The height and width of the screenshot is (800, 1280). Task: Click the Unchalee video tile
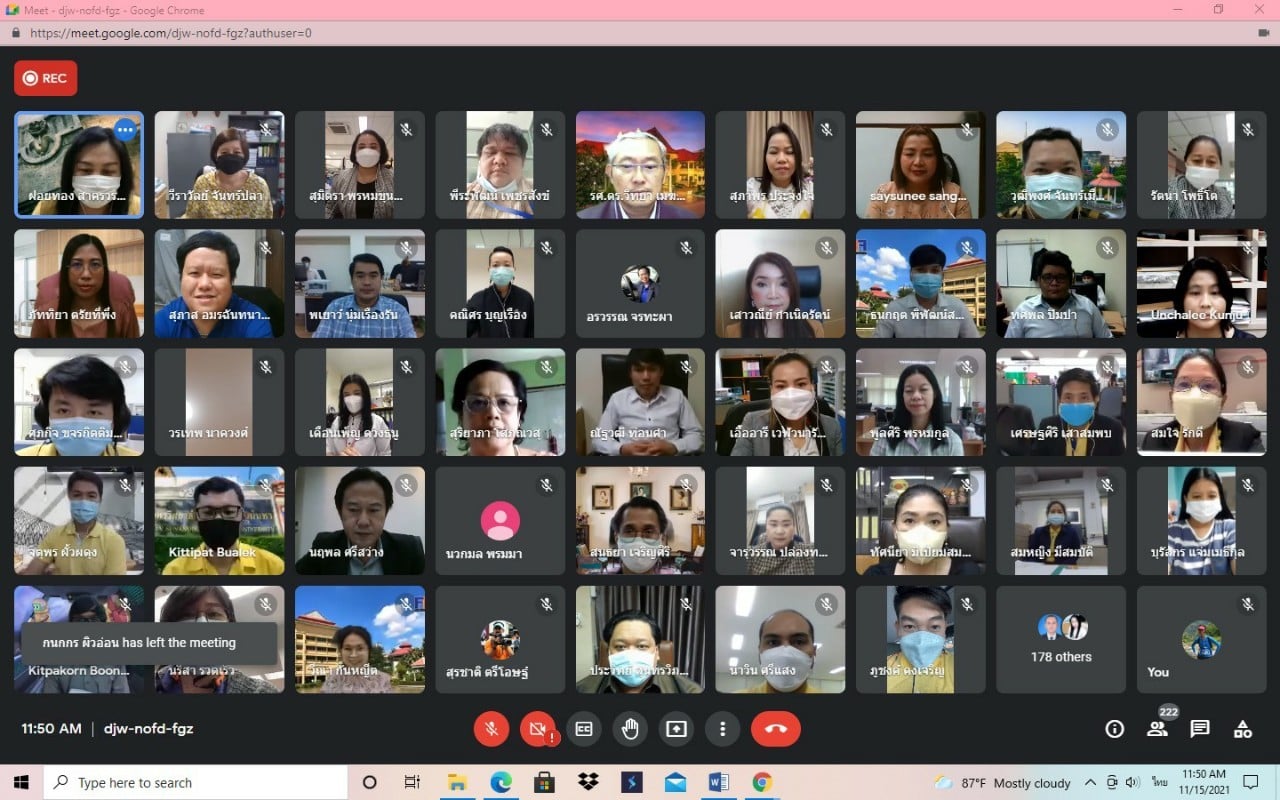(1201, 284)
